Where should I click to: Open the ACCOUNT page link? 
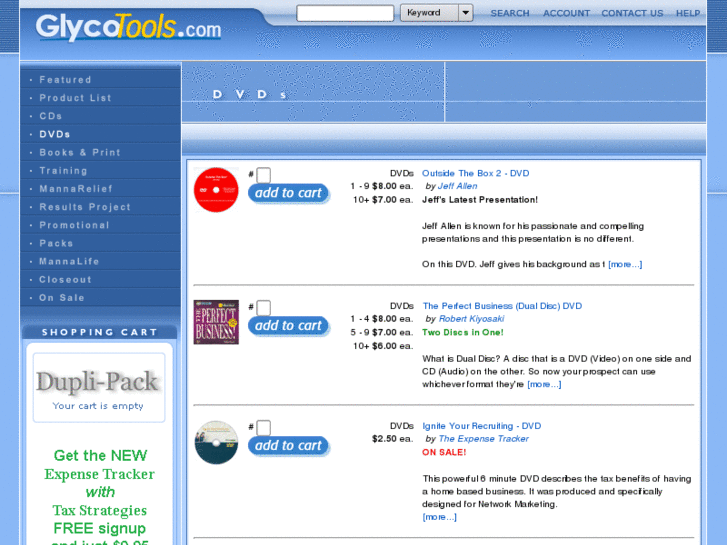(566, 13)
